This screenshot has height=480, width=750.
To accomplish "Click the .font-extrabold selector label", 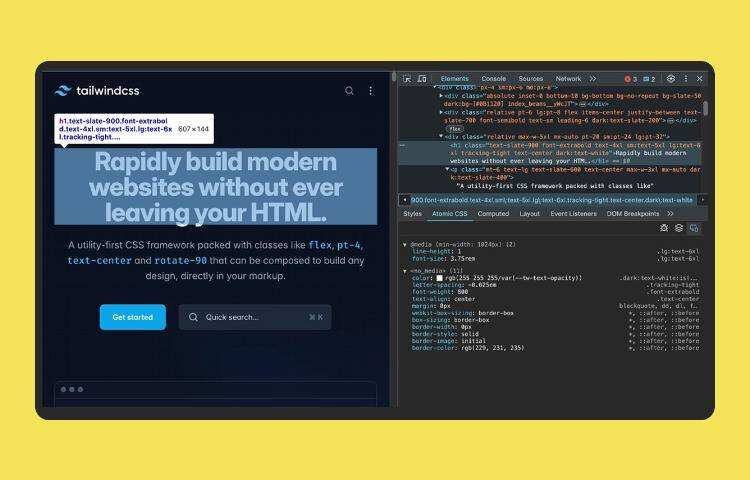I will tap(674, 292).
